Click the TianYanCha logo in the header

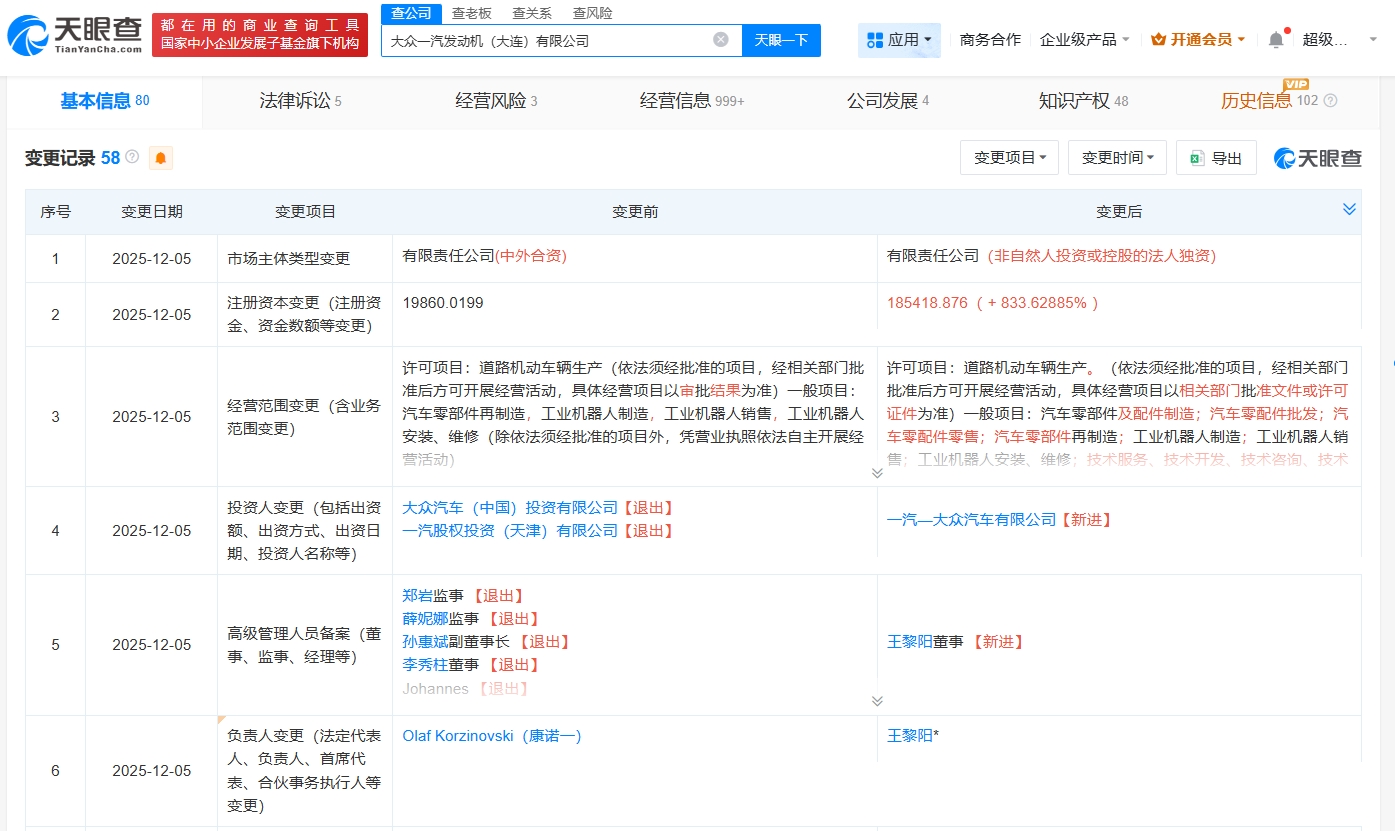click(x=75, y=35)
